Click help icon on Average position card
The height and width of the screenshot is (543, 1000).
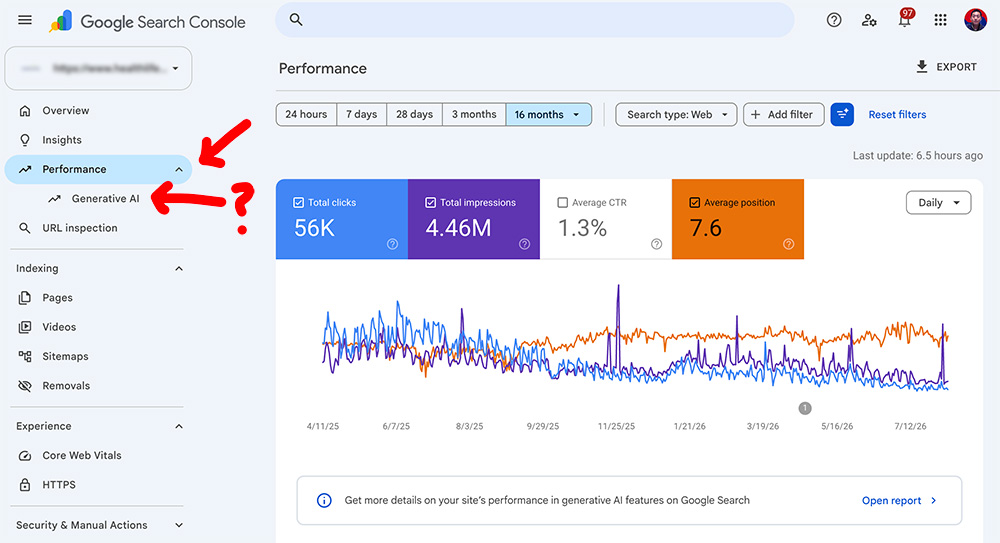[788, 244]
